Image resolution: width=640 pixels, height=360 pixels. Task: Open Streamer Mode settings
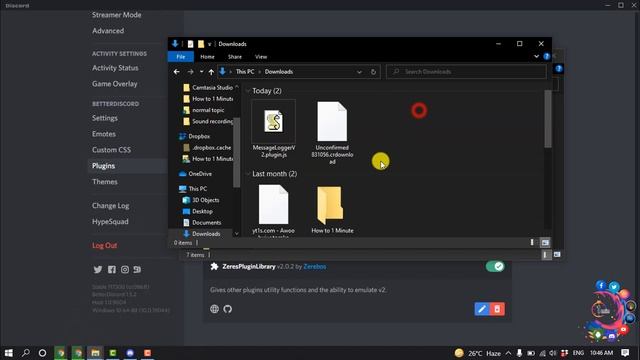117,15
